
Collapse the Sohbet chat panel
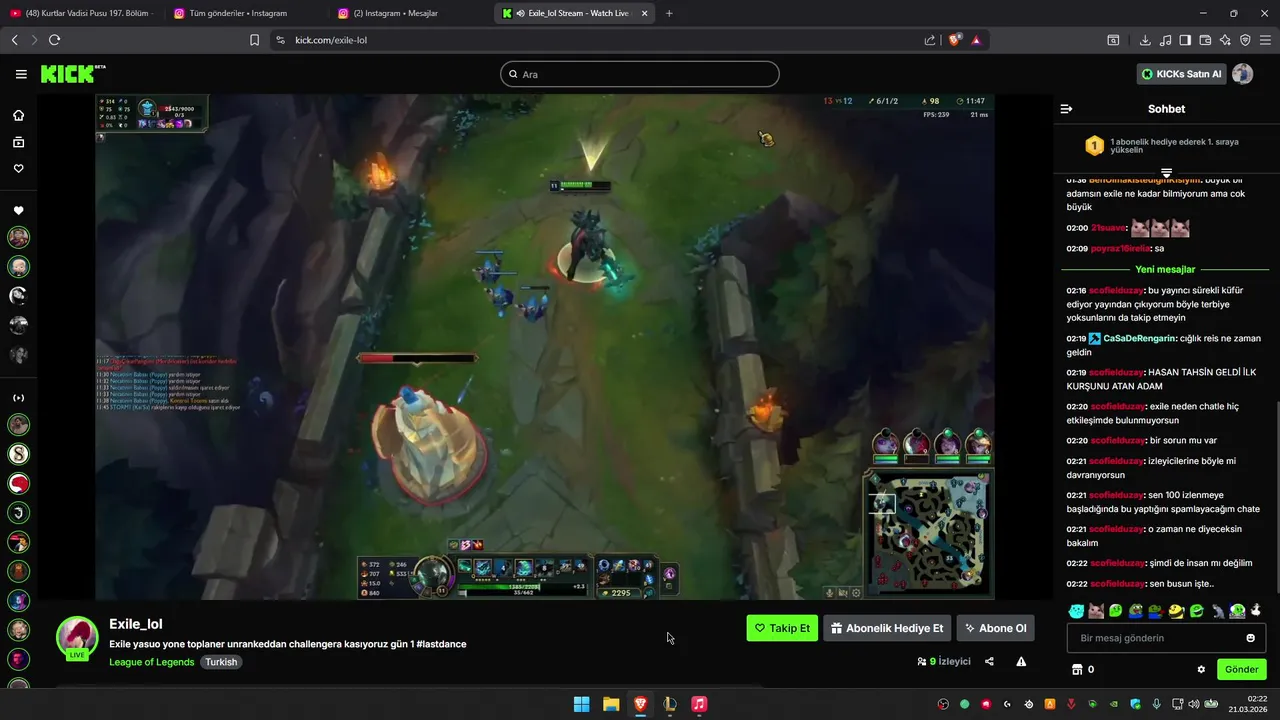[x=1066, y=109]
